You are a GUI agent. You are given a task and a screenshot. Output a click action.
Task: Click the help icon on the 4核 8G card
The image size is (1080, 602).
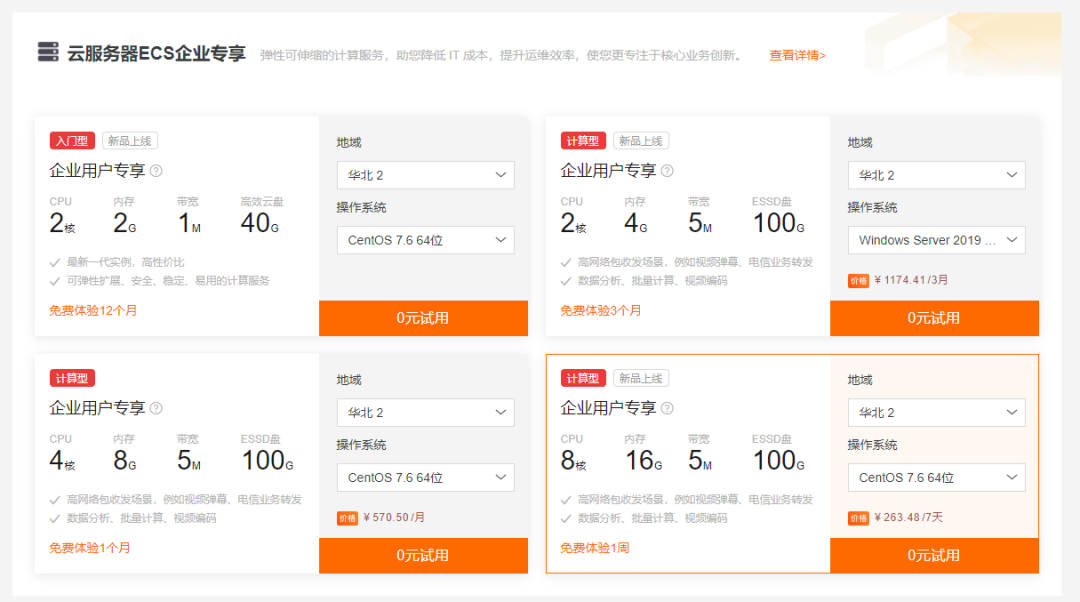pyautogui.click(x=156, y=408)
